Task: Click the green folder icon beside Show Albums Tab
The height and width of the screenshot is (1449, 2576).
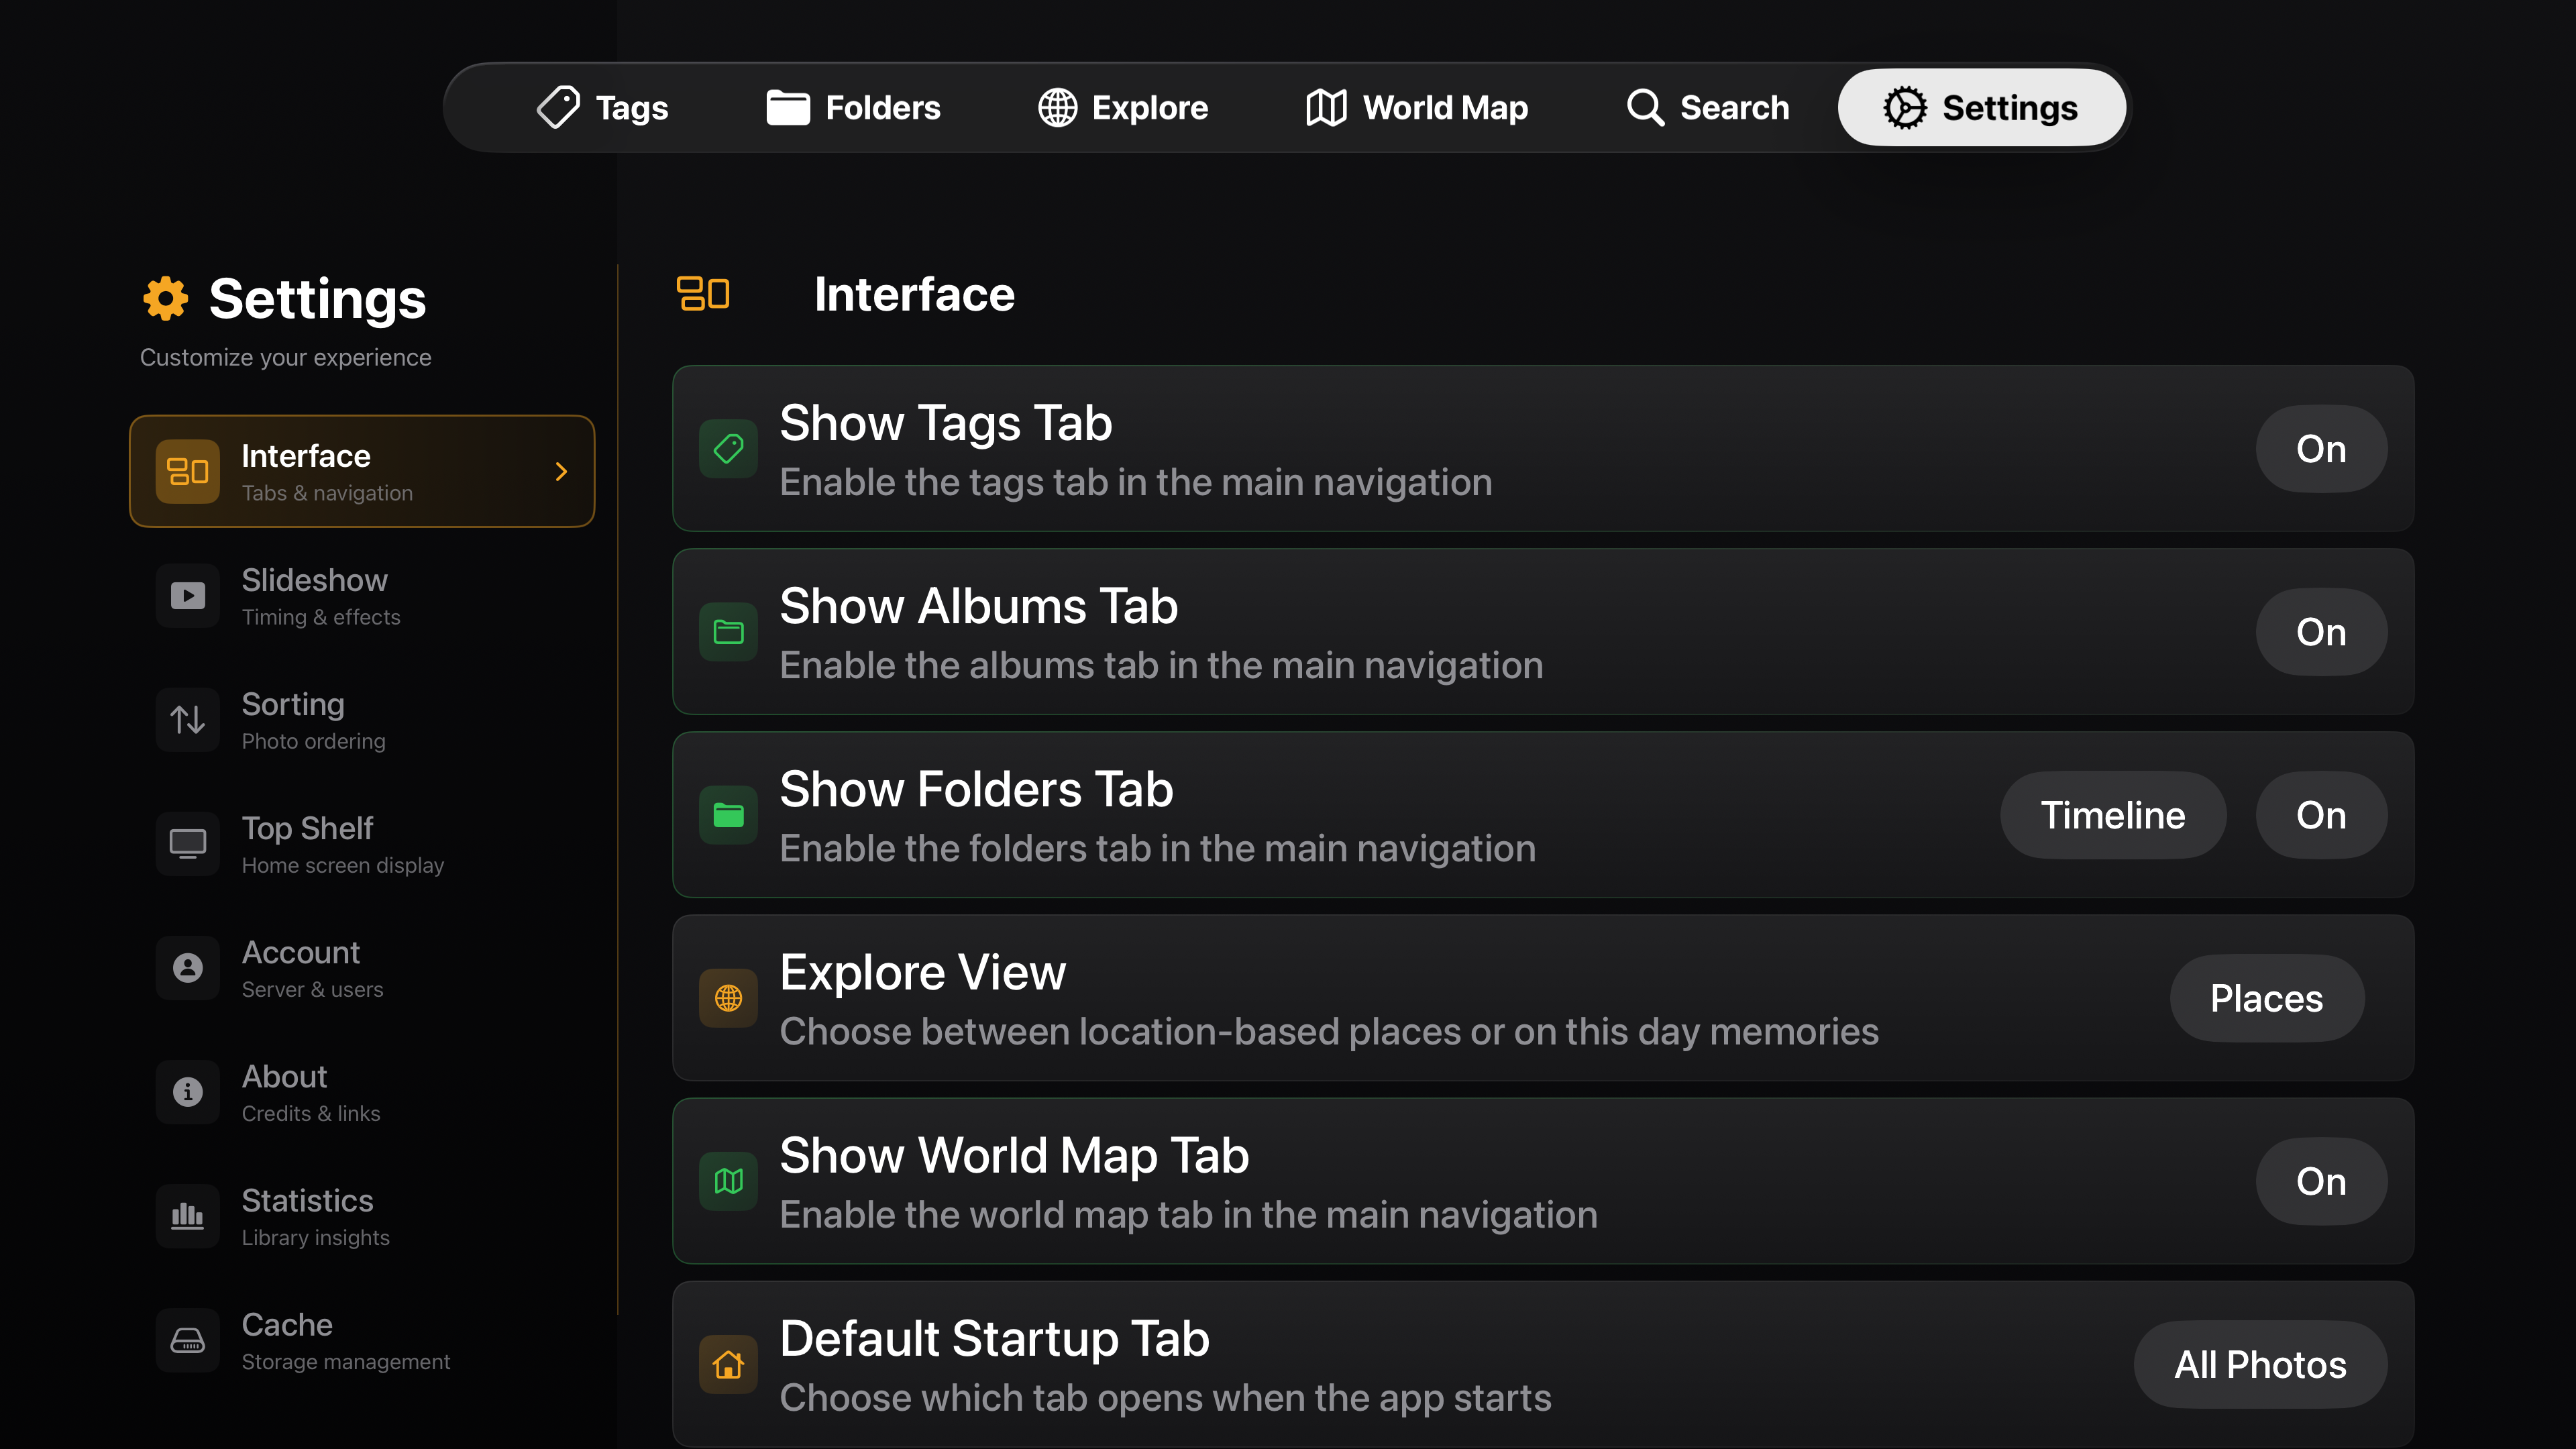Action: click(728, 631)
